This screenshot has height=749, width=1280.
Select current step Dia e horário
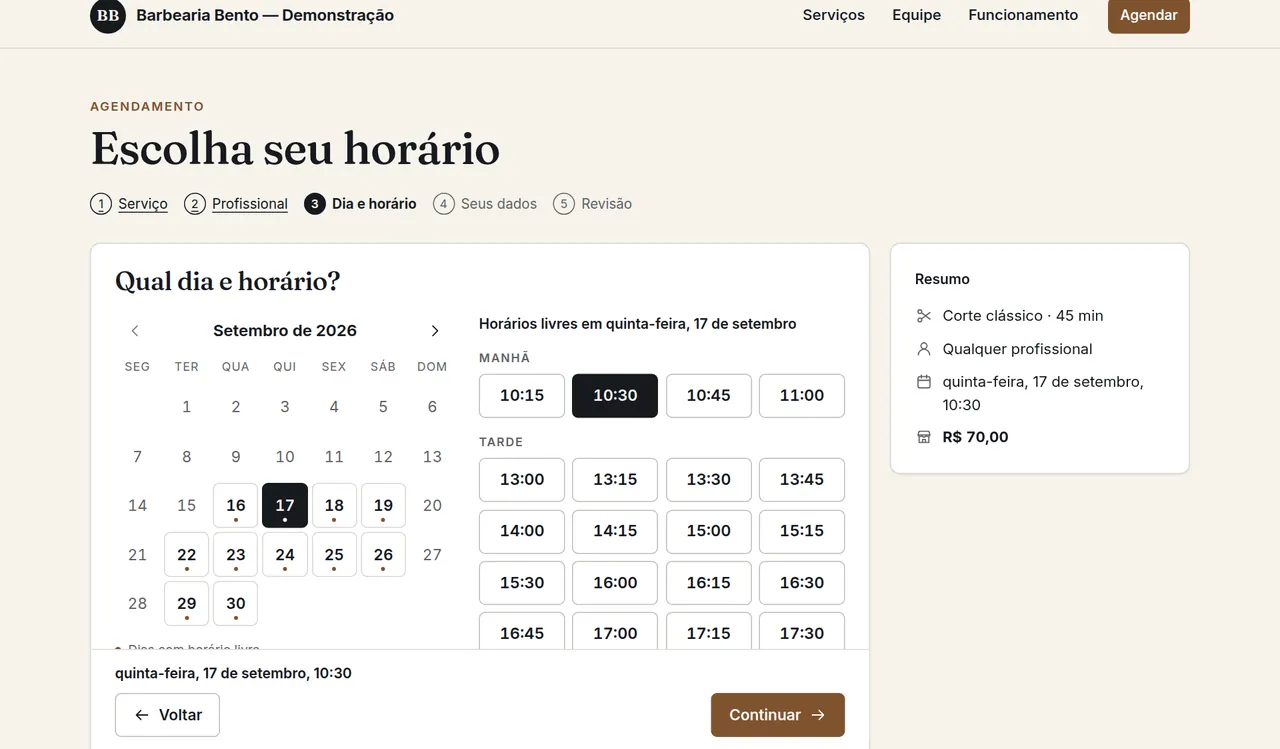pos(360,204)
